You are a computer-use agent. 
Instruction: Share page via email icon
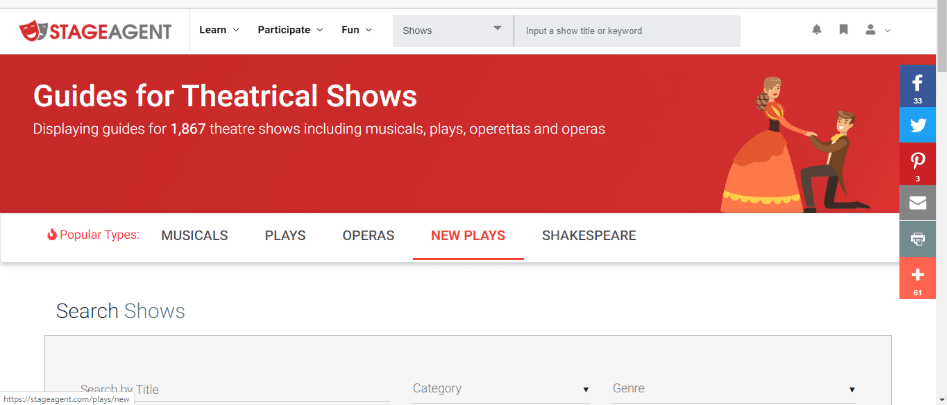[x=917, y=203]
